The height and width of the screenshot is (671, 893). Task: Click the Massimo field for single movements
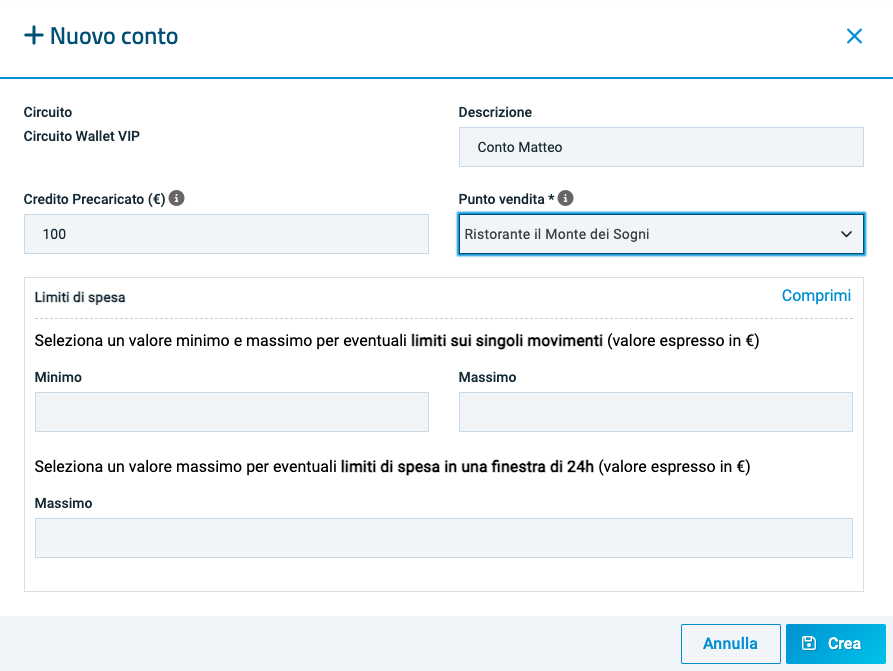click(x=655, y=412)
